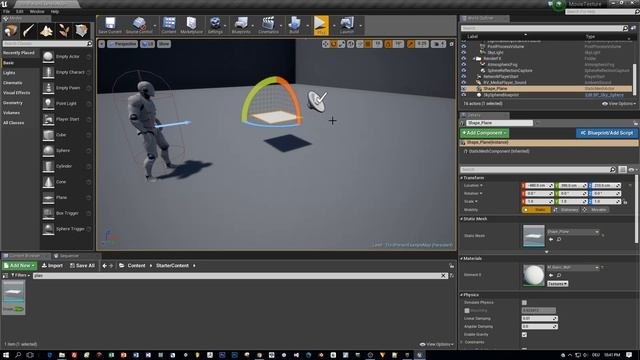Select the rotate gizmo tool in viewport
This screenshot has height=360, width=640.
[x=333, y=44]
